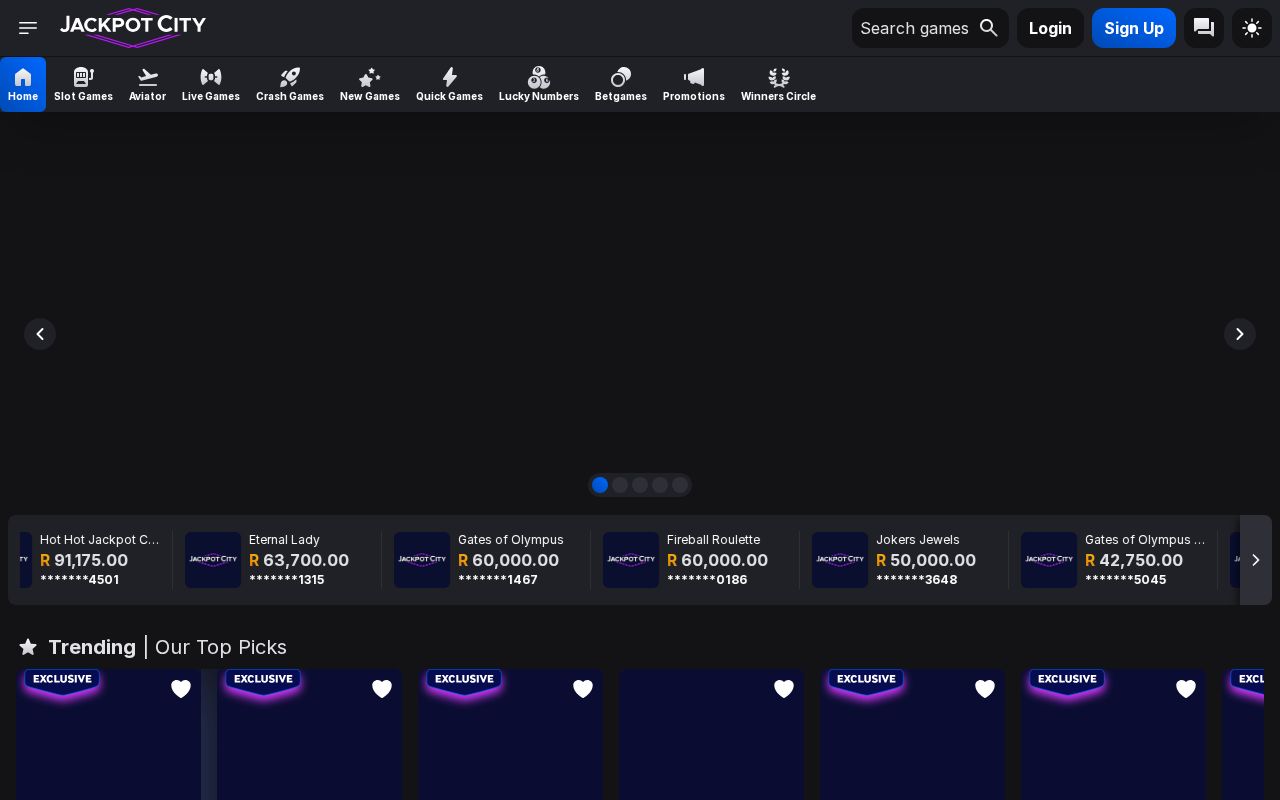Image resolution: width=1280 pixels, height=800 pixels.
Task: Open the Live Games section
Action: tap(211, 84)
